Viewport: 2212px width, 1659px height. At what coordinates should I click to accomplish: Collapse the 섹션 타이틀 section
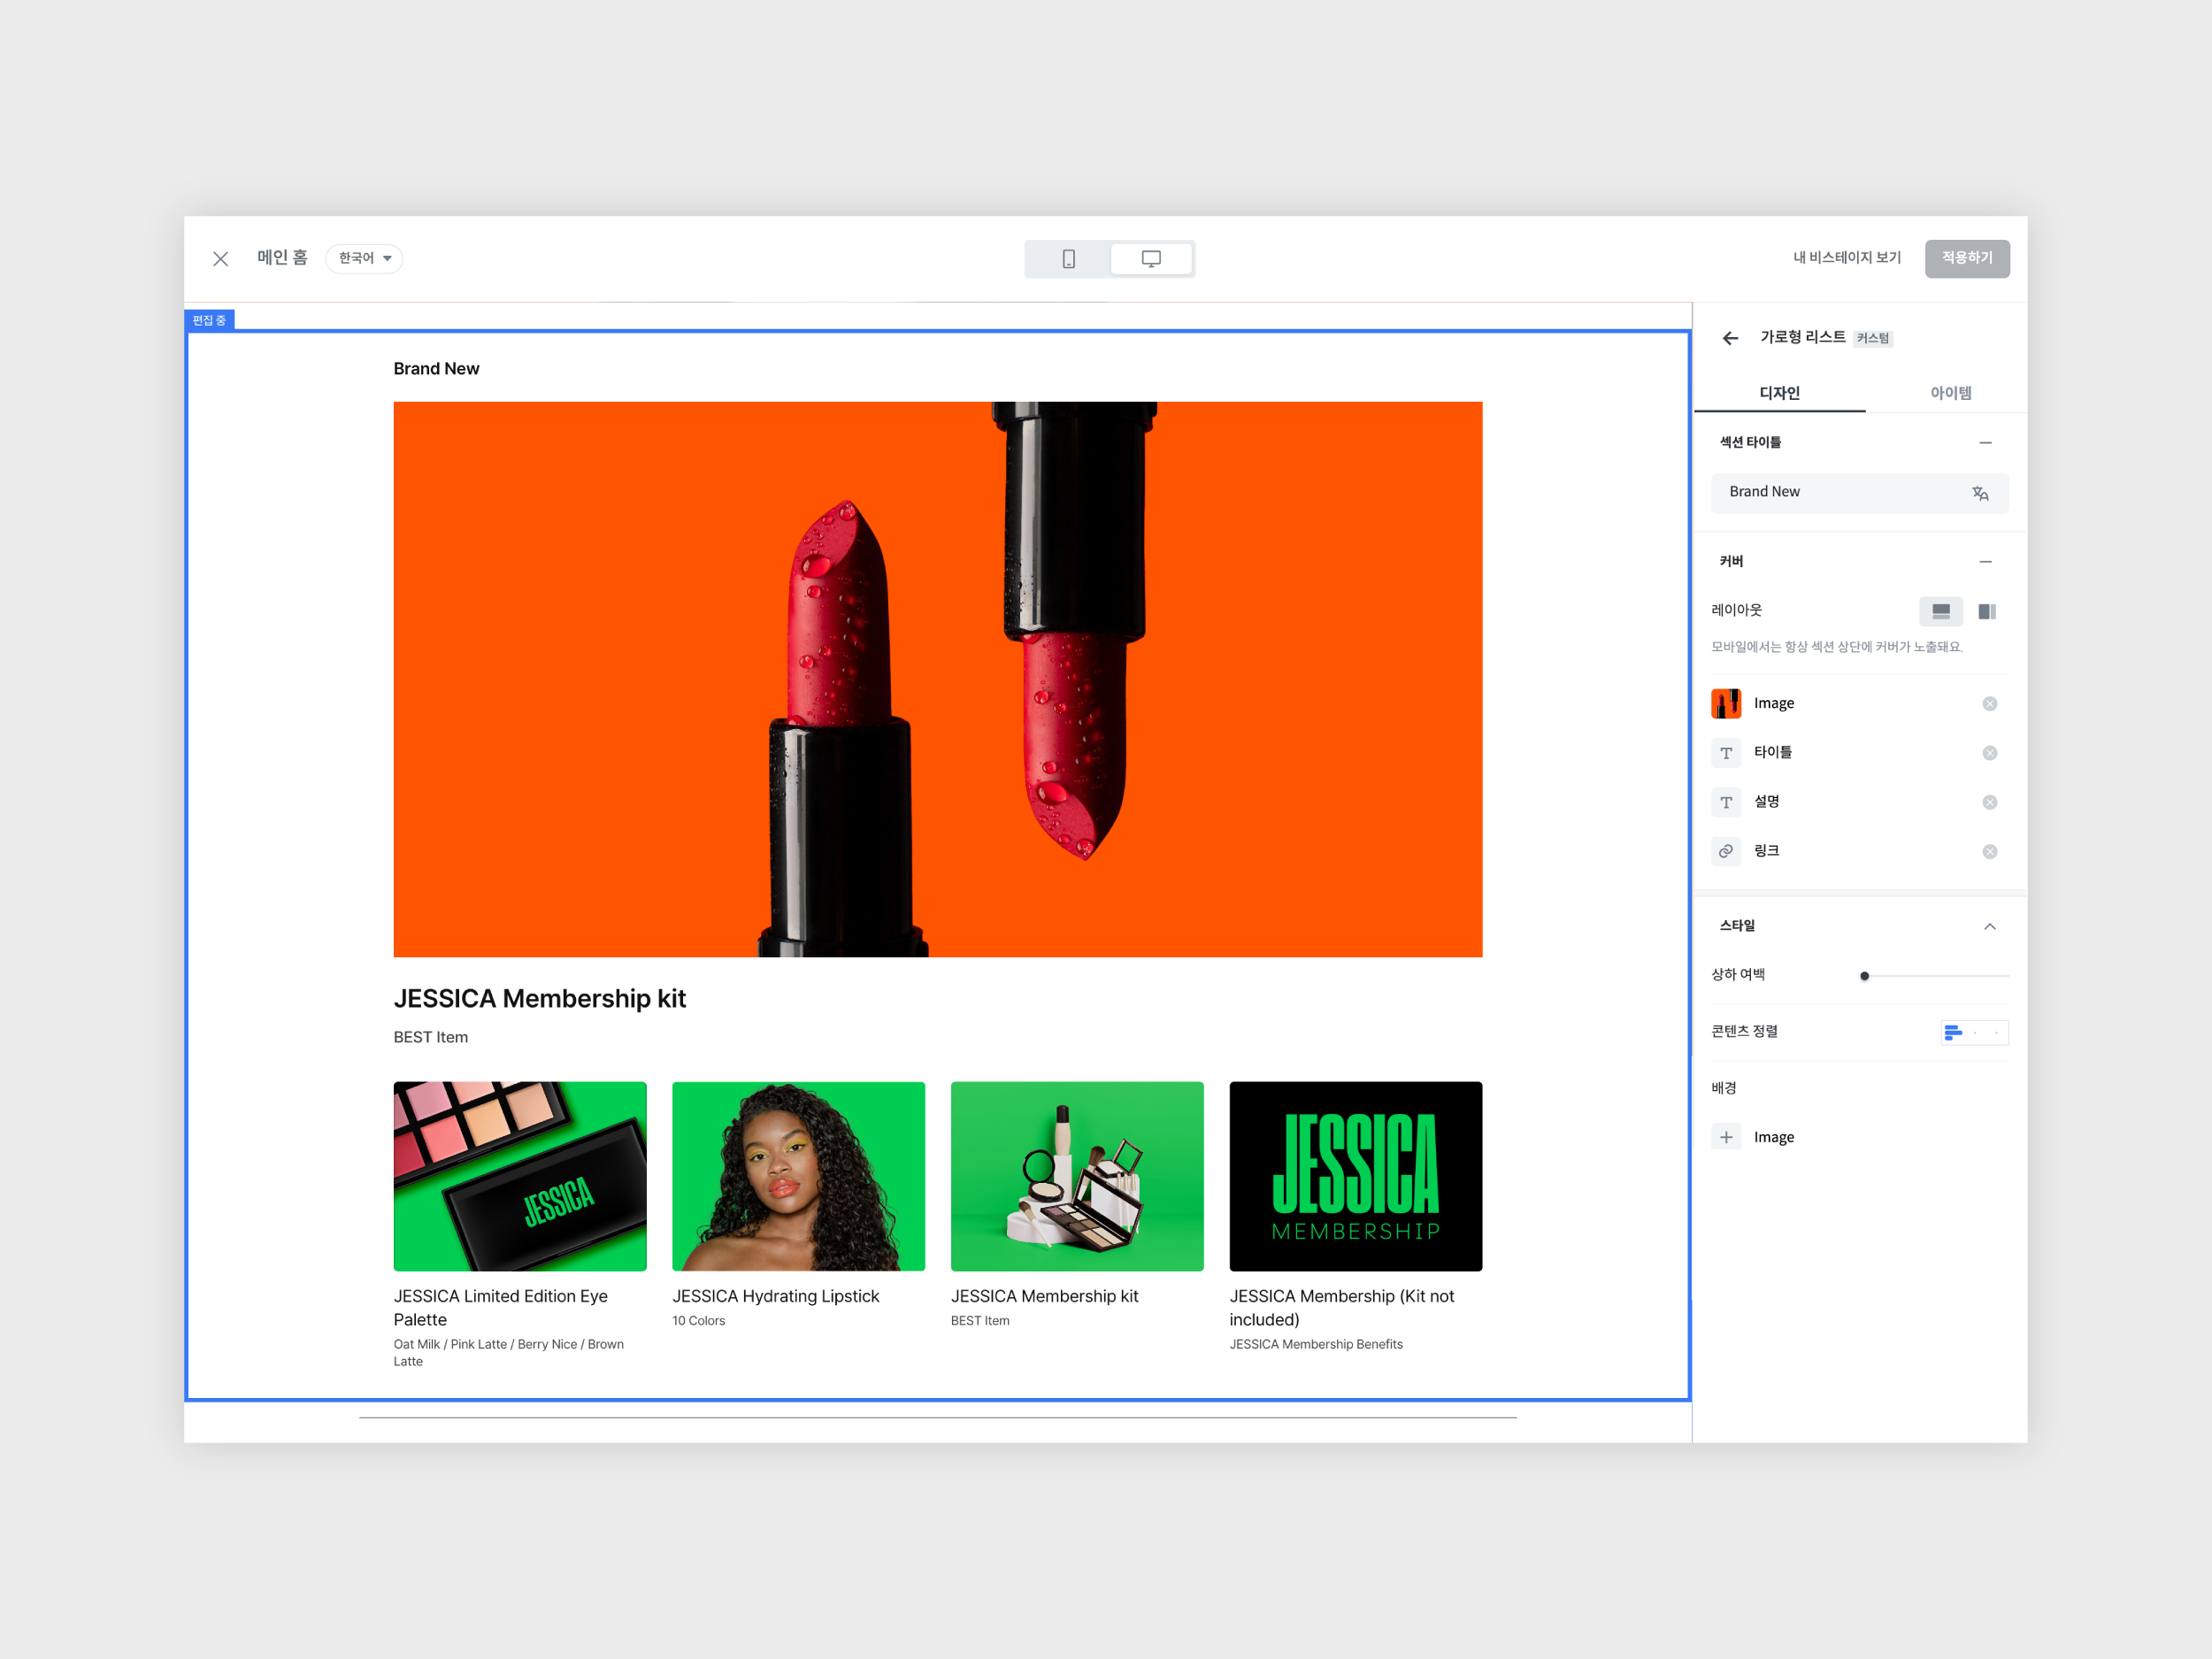click(x=1985, y=443)
